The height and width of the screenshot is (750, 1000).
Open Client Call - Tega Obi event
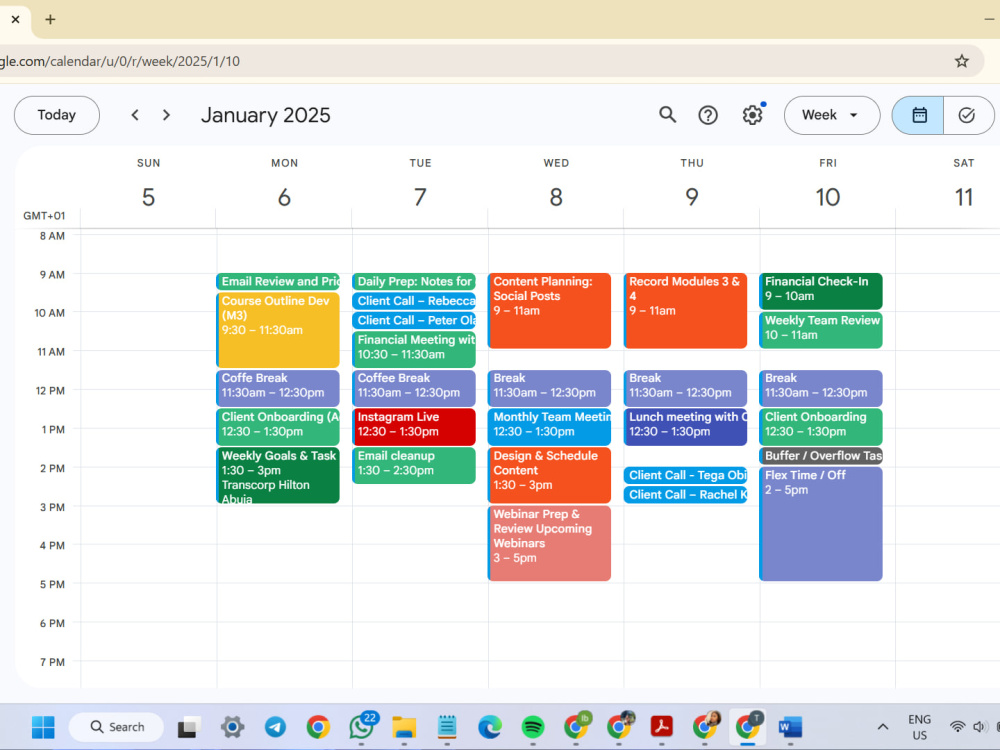[x=686, y=475]
